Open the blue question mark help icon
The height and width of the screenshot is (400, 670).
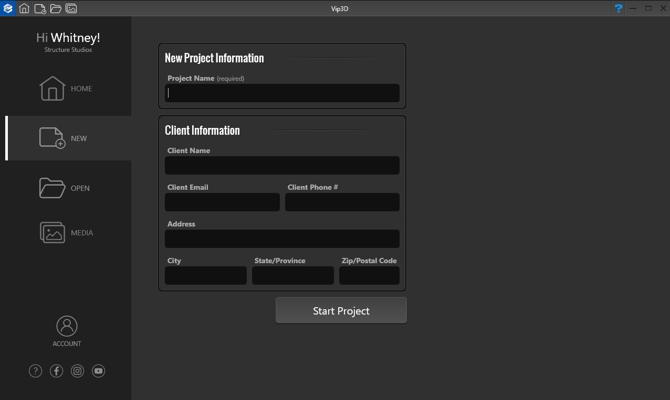pos(618,8)
